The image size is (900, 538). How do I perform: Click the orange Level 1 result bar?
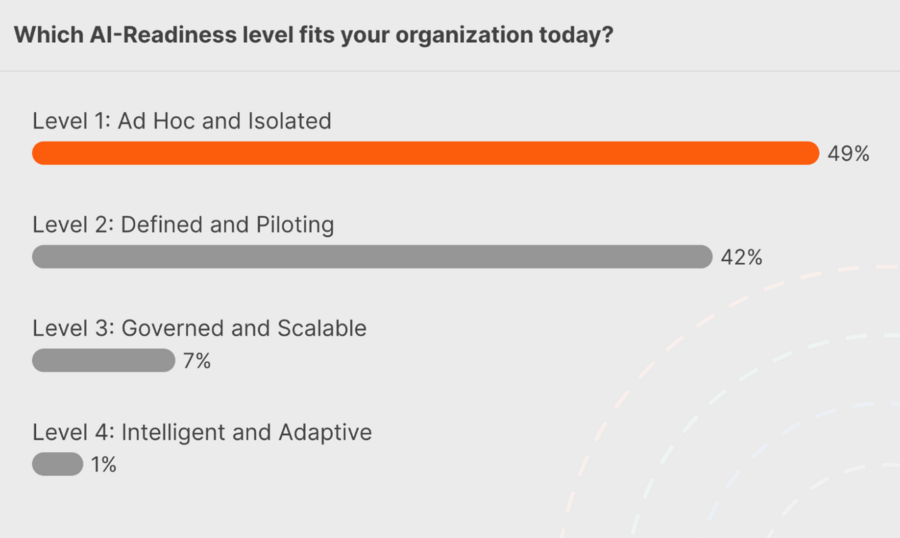(425, 153)
